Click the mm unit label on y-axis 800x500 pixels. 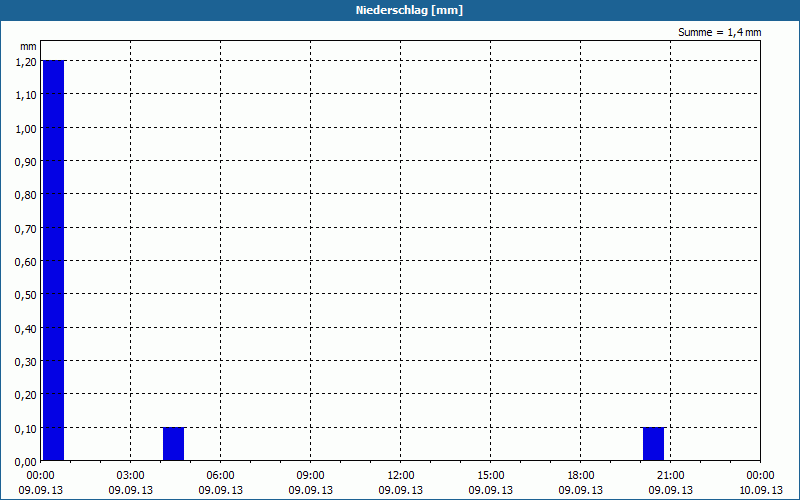coord(28,46)
